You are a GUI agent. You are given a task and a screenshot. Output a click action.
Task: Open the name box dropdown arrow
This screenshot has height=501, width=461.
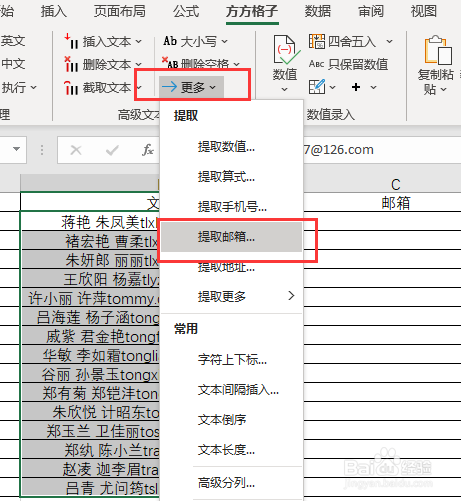pyautogui.click(x=16, y=149)
